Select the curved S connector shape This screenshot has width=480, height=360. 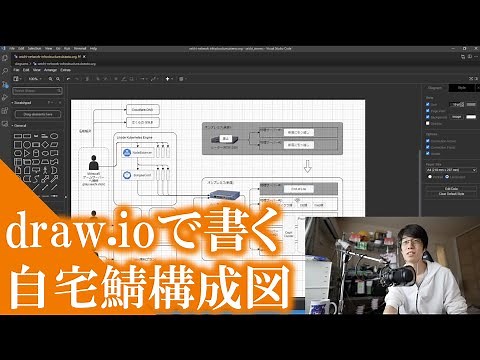36,179
